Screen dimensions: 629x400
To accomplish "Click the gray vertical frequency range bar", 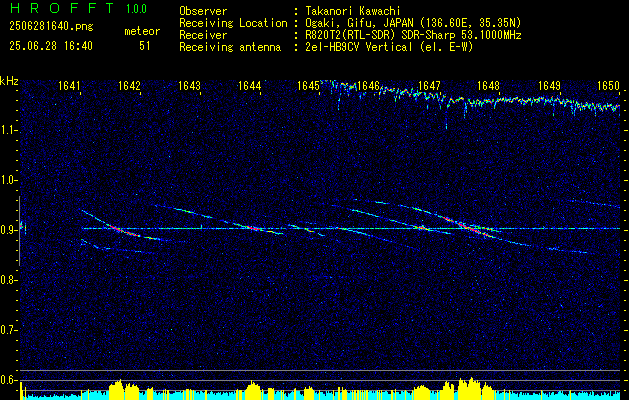I will 19,231.
